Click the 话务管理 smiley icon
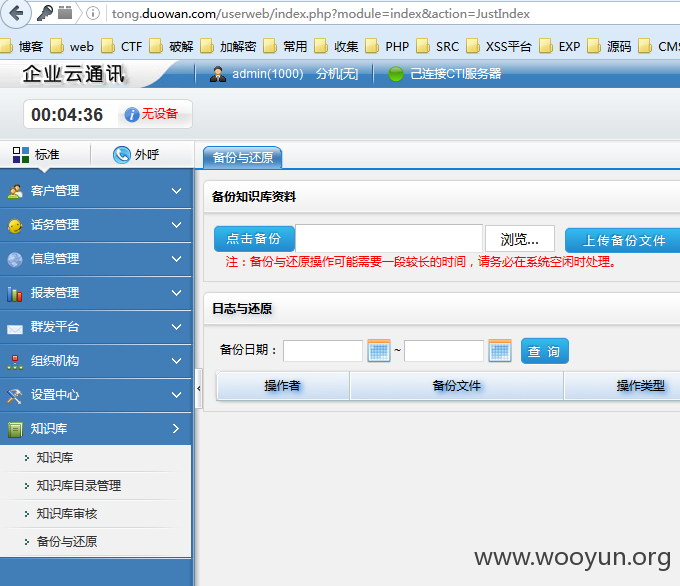 (15, 225)
